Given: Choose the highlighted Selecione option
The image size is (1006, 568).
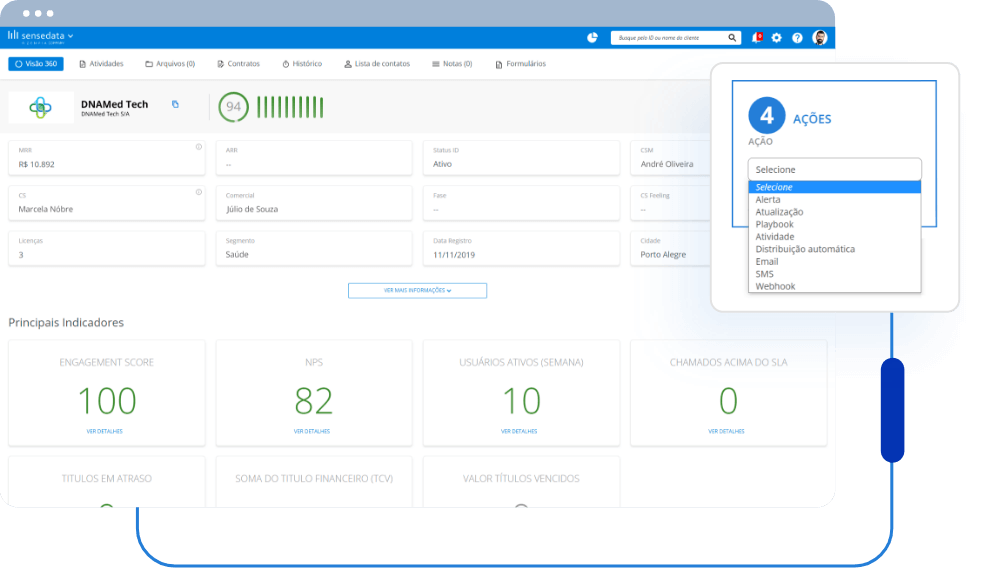Looking at the screenshot, I should (x=834, y=187).
